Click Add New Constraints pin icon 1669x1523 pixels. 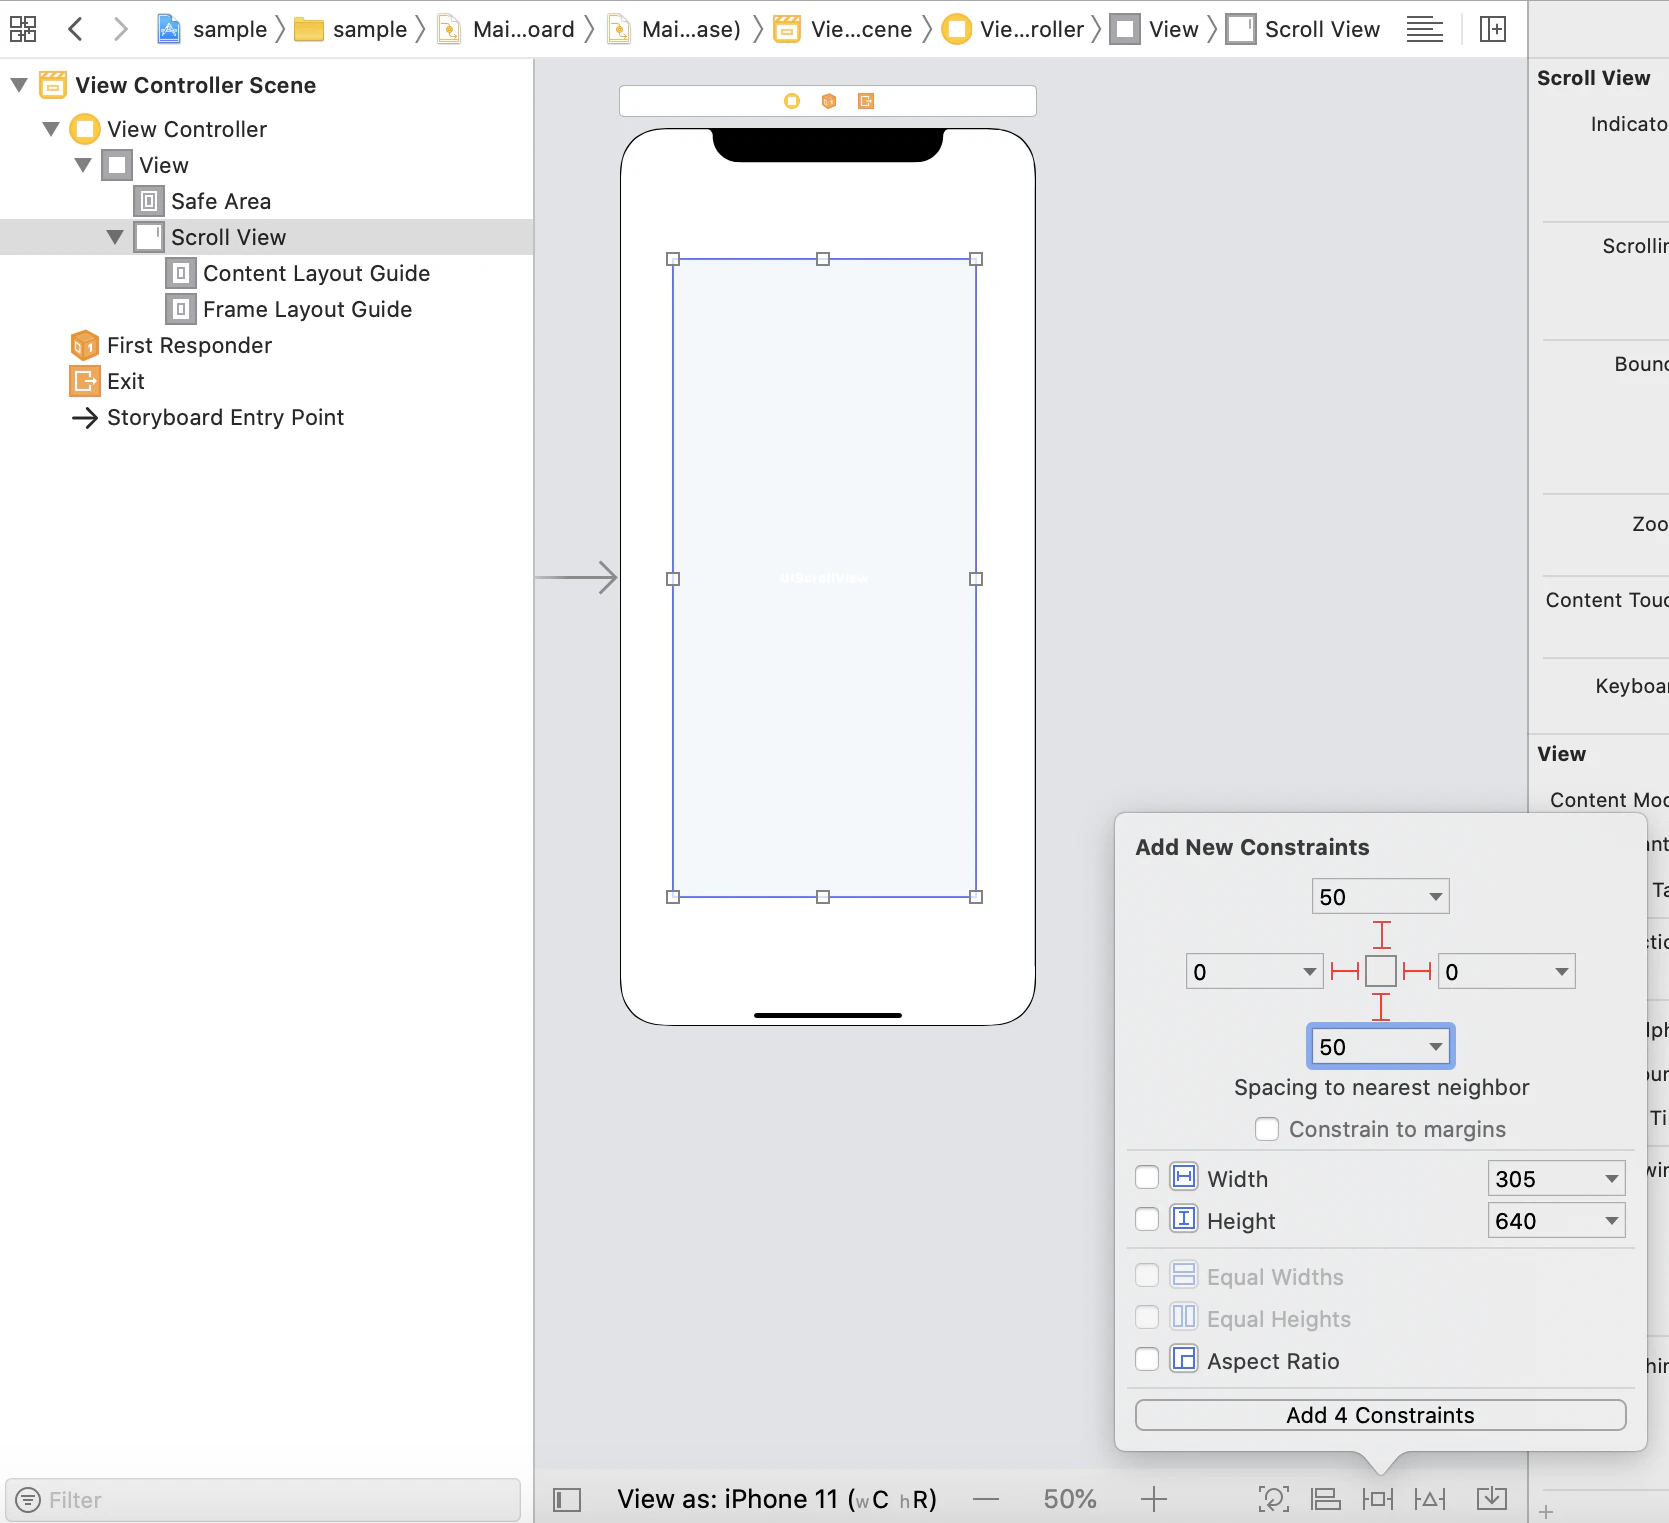1378,1499
